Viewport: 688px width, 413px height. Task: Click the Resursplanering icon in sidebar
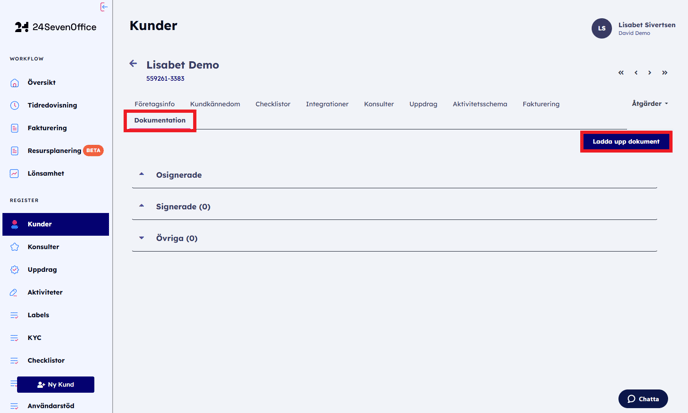[14, 151]
